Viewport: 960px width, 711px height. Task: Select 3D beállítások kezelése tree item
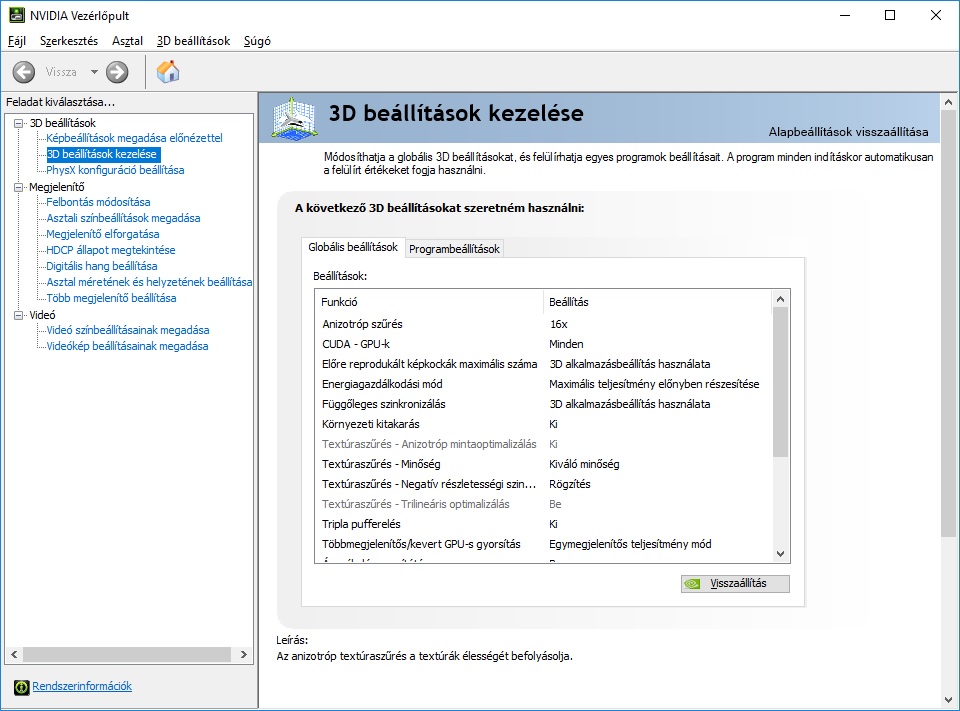tap(102, 154)
